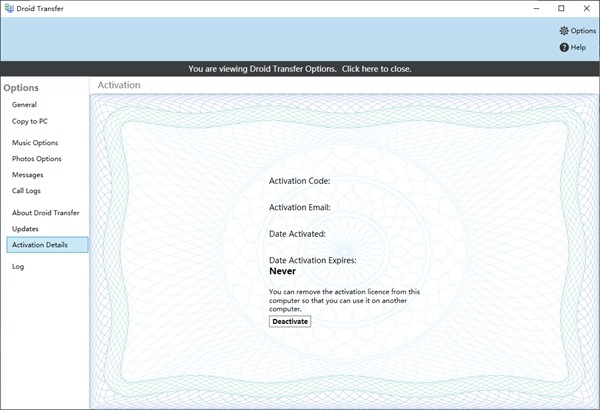Viewport: 600px width, 410px height.
Task: Click the Help text label in header
Action: click(x=578, y=47)
